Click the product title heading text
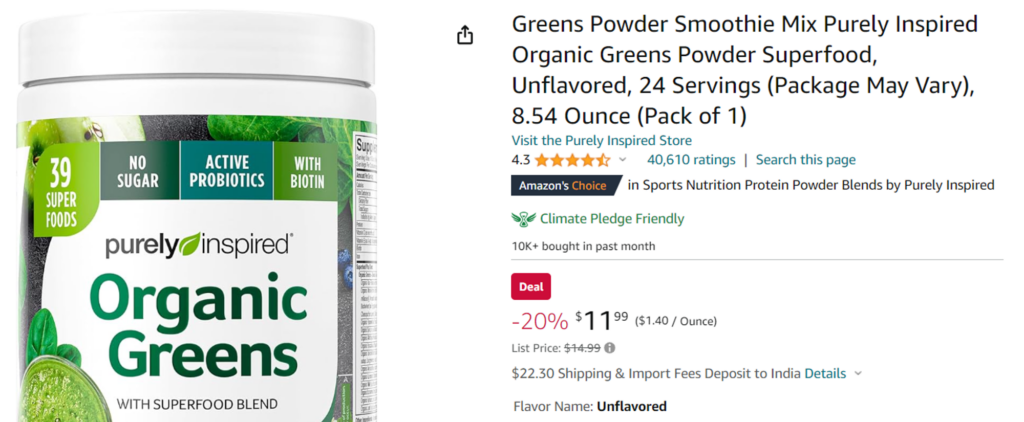Image resolution: width=1024 pixels, height=422 pixels. pyautogui.click(x=744, y=70)
